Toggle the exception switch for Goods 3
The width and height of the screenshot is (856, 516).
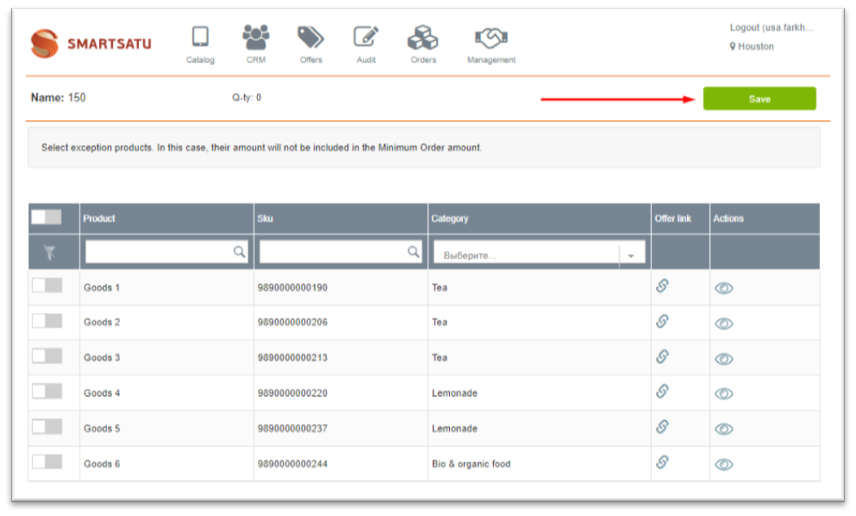point(47,356)
